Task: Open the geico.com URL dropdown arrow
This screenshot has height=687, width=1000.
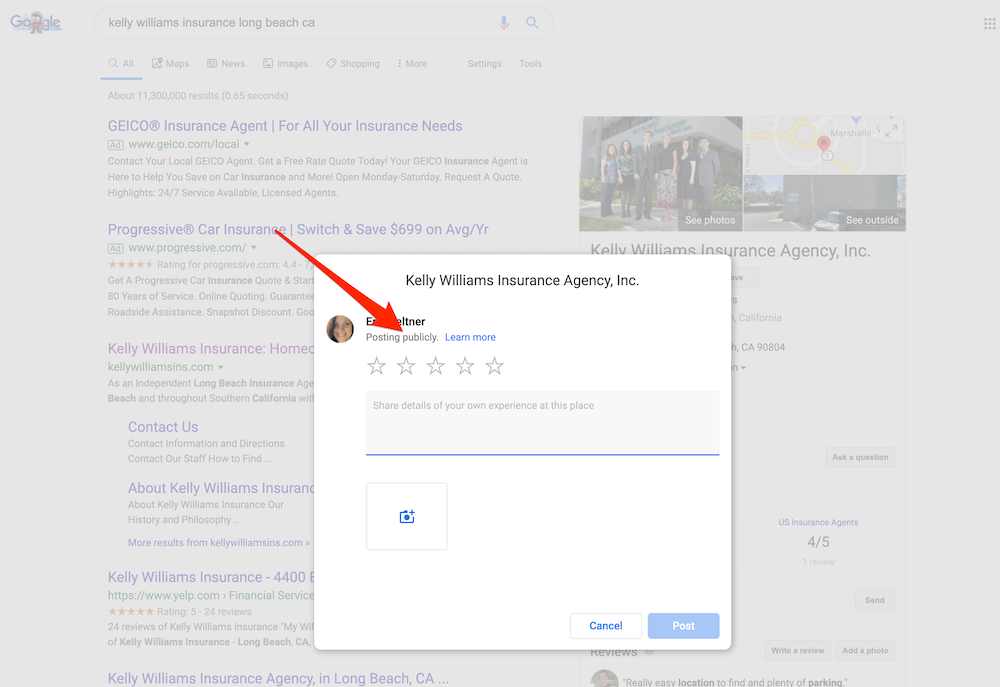Action: coord(247,144)
